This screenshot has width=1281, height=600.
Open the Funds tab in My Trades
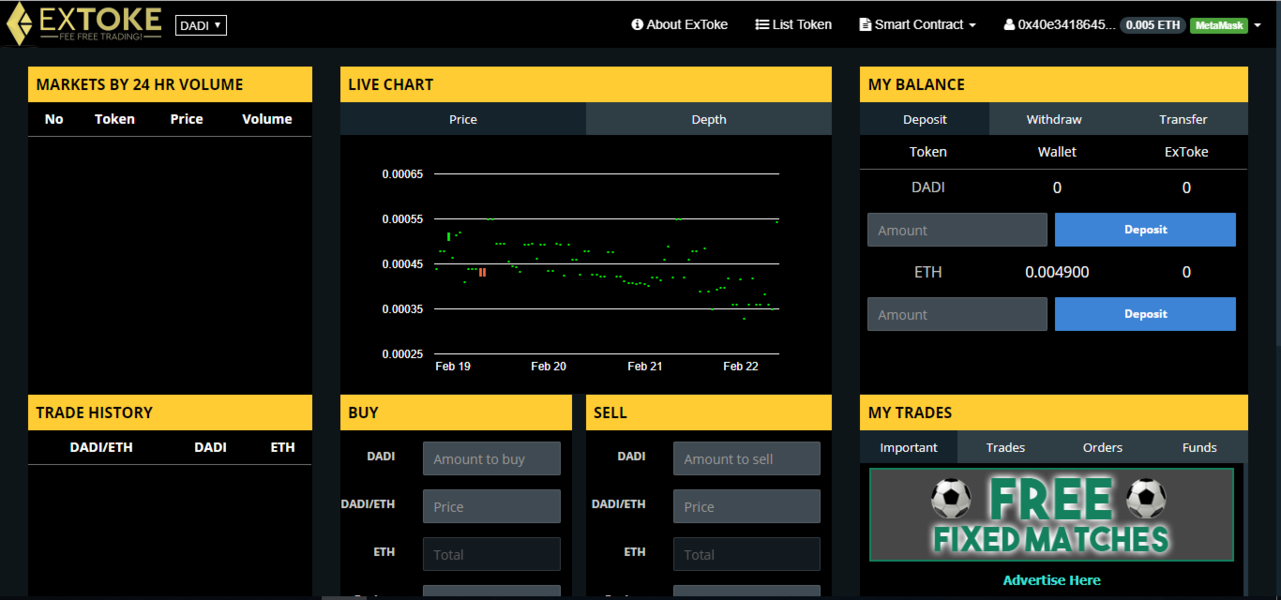click(1199, 447)
